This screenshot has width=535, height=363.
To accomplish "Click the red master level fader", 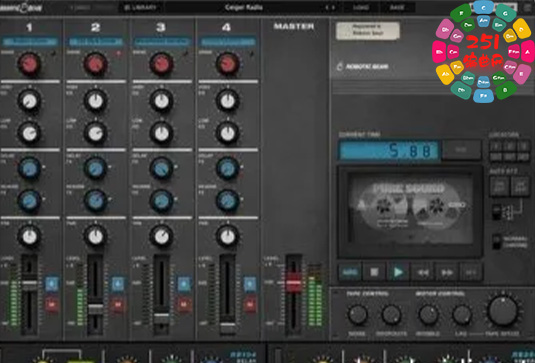I will click(x=294, y=282).
